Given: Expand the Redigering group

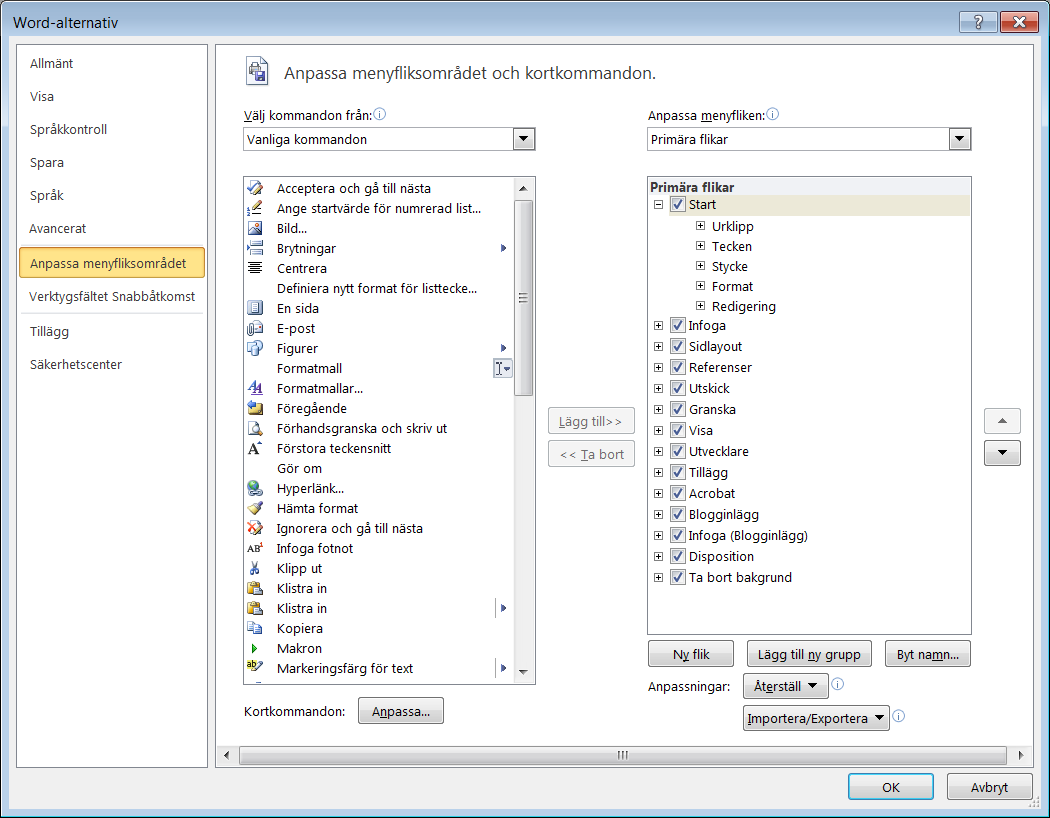Looking at the screenshot, I should tap(700, 306).
